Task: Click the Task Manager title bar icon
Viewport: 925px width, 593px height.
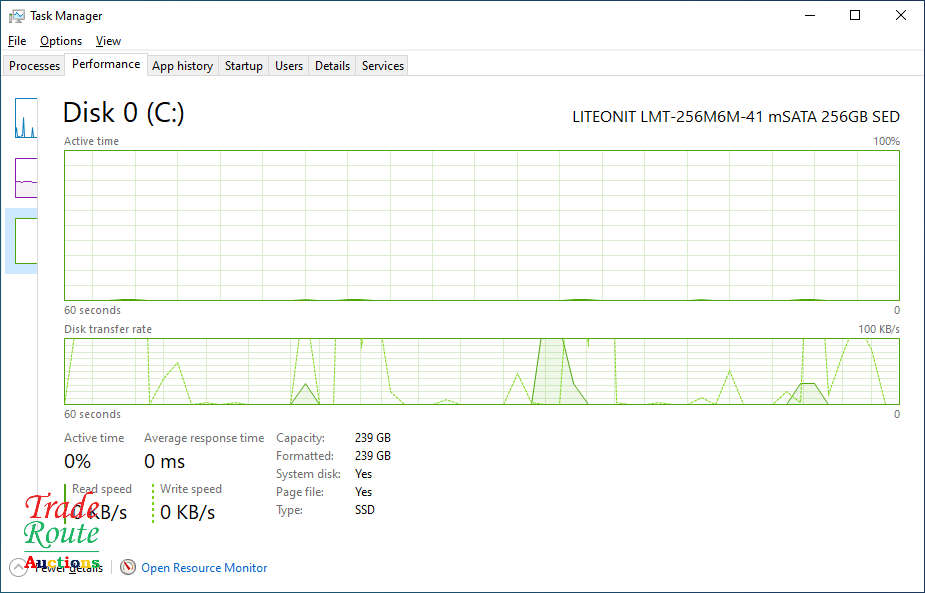Action: coord(16,16)
